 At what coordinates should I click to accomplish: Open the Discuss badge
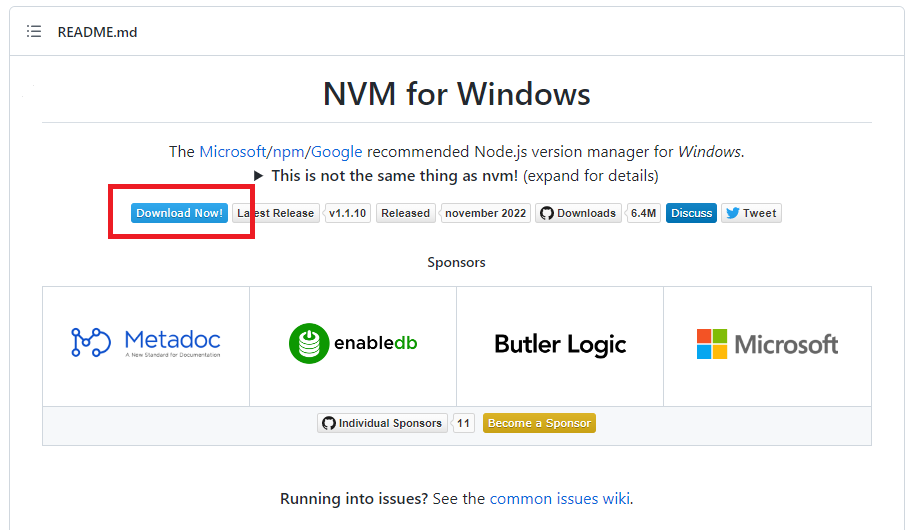(x=691, y=213)
